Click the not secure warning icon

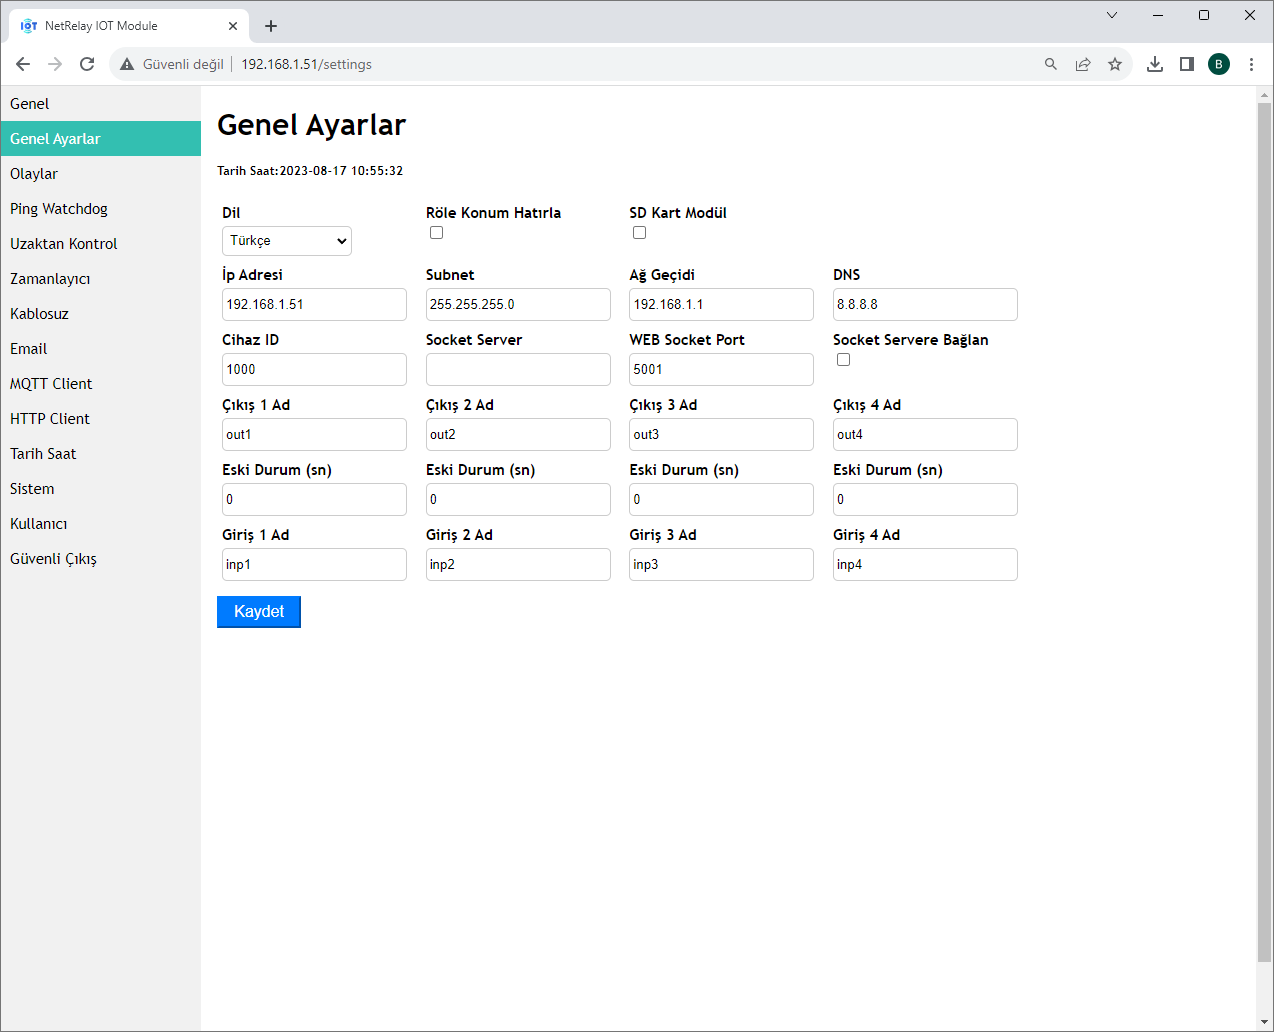(x=127, y=64)
